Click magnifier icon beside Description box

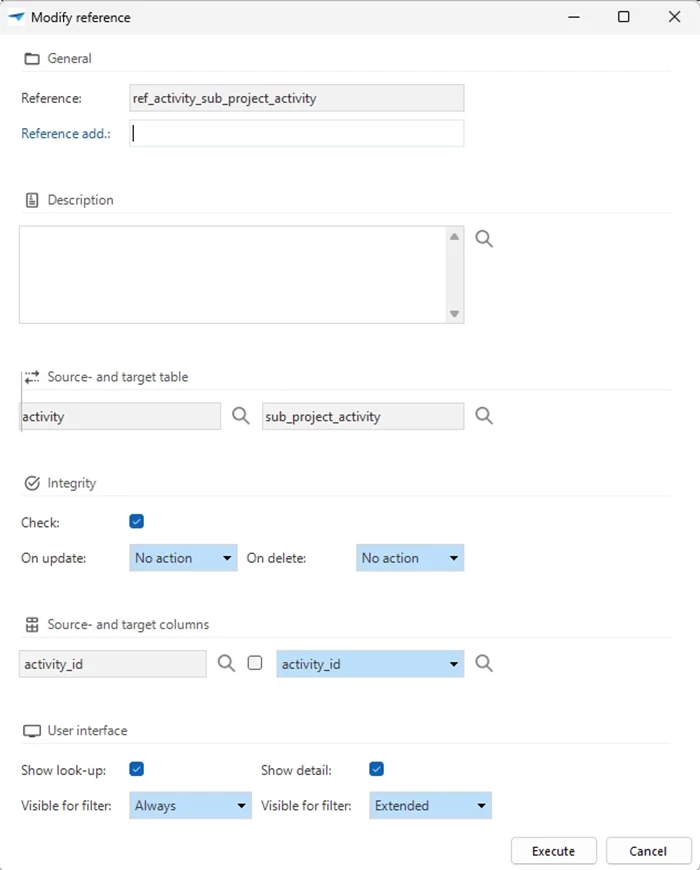pos(484,239)
